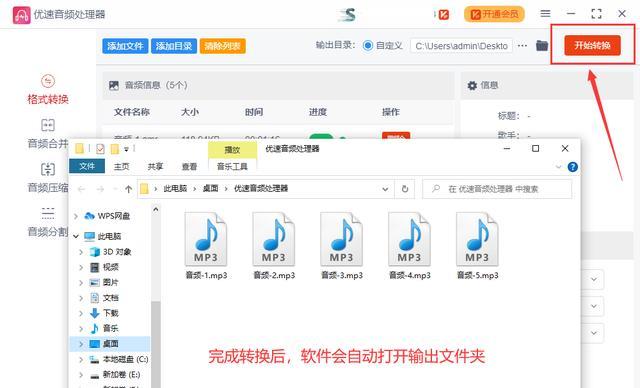Image resolution: width=640 pixels, height=388 pixels.
Task: Open the 音乐工具 ribbon tab
Action: coord(232,166)
